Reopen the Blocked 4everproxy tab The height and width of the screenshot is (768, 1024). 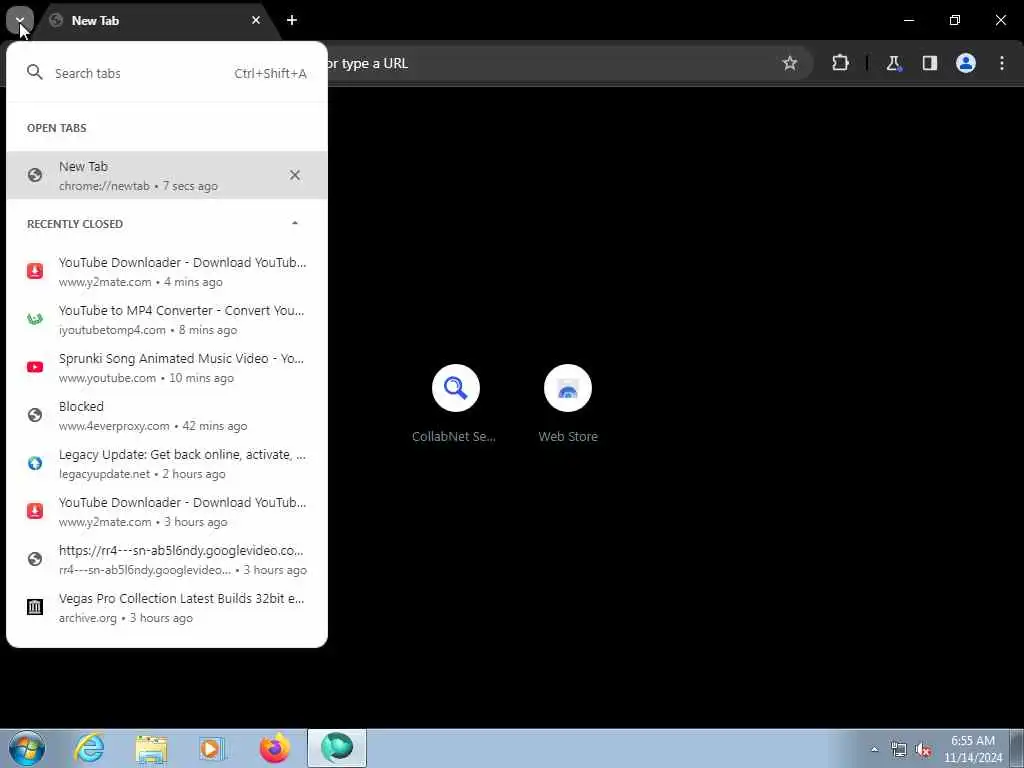tap(167, 415)
